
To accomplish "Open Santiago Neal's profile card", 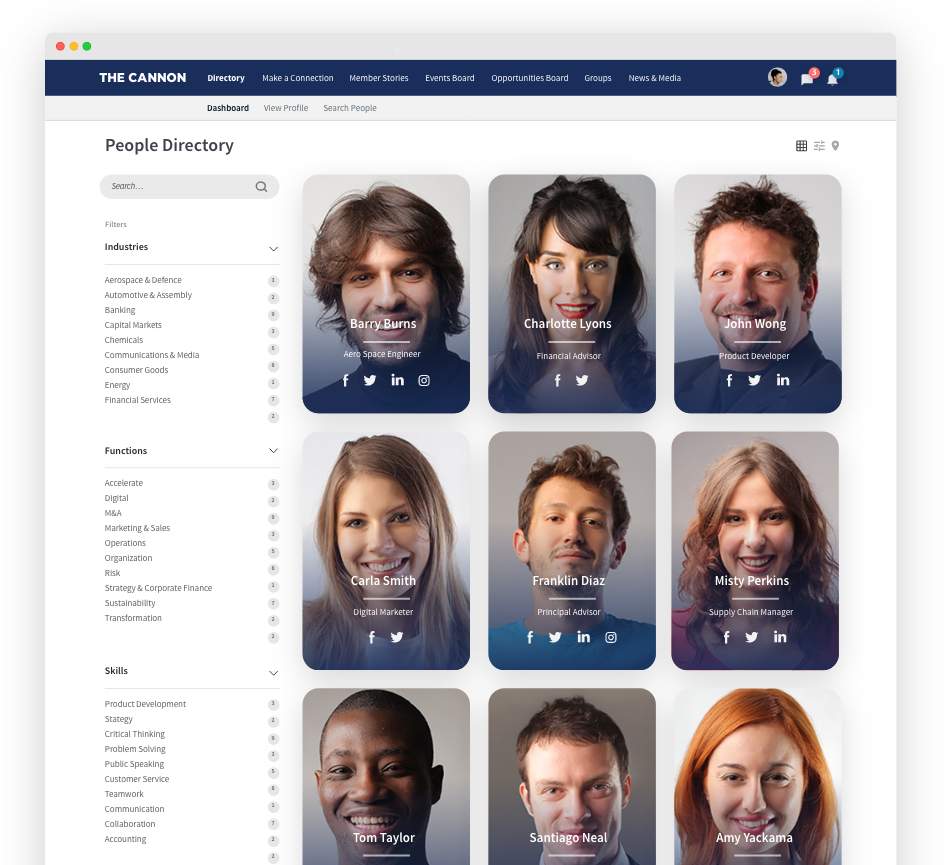I will 572,777.
